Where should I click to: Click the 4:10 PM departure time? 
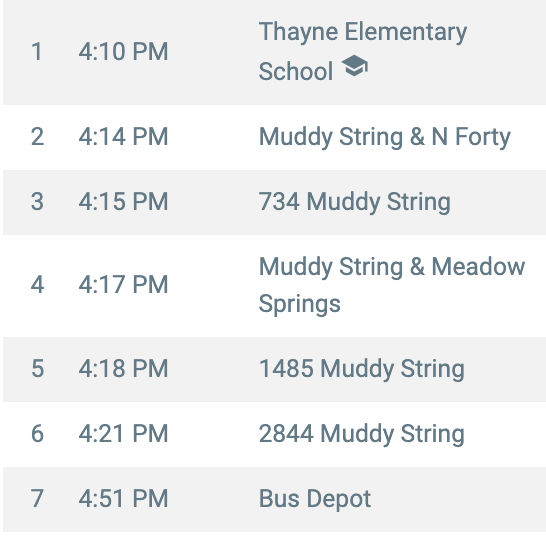pyautogui.click(x=123, y=52)
